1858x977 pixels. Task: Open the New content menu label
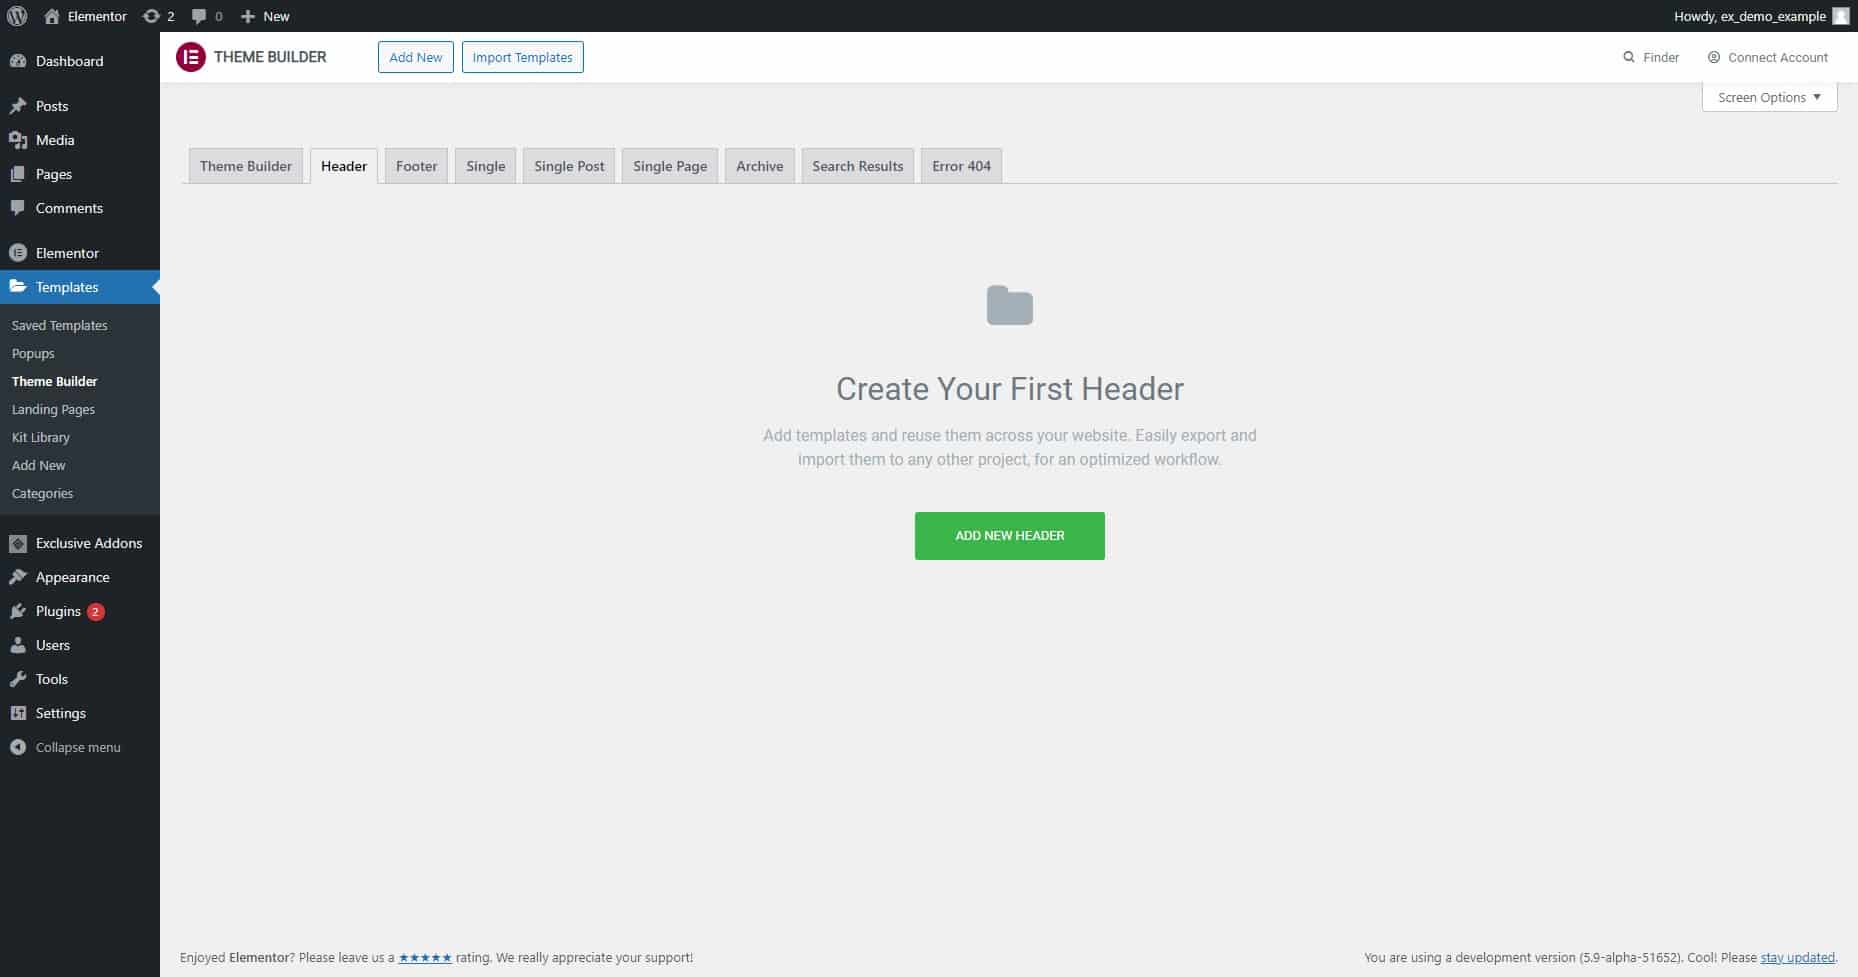[x=277, y=16]
